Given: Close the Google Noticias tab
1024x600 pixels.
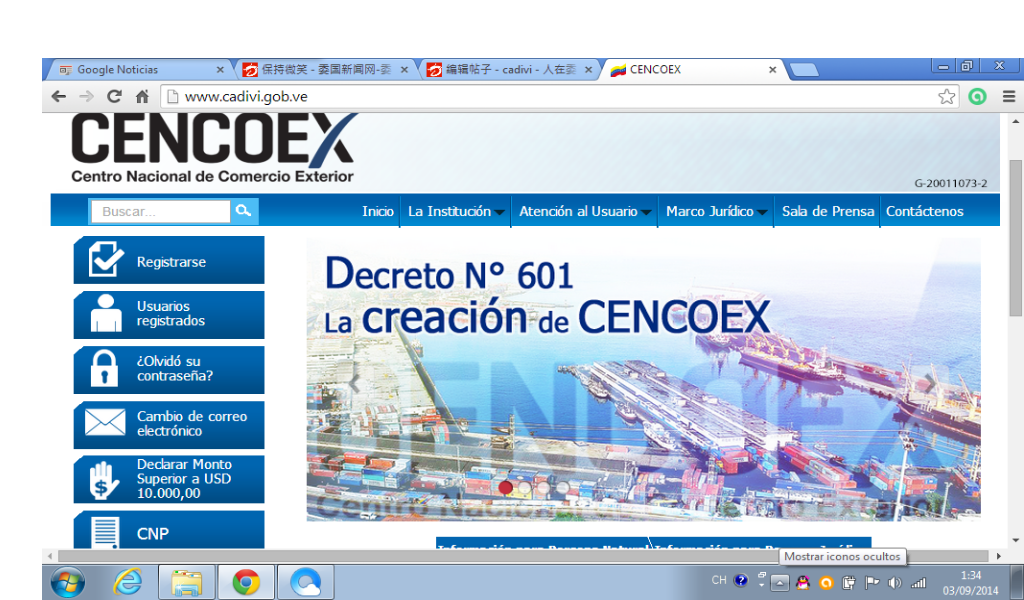Looking at the screenshot, I should [220, 69].
